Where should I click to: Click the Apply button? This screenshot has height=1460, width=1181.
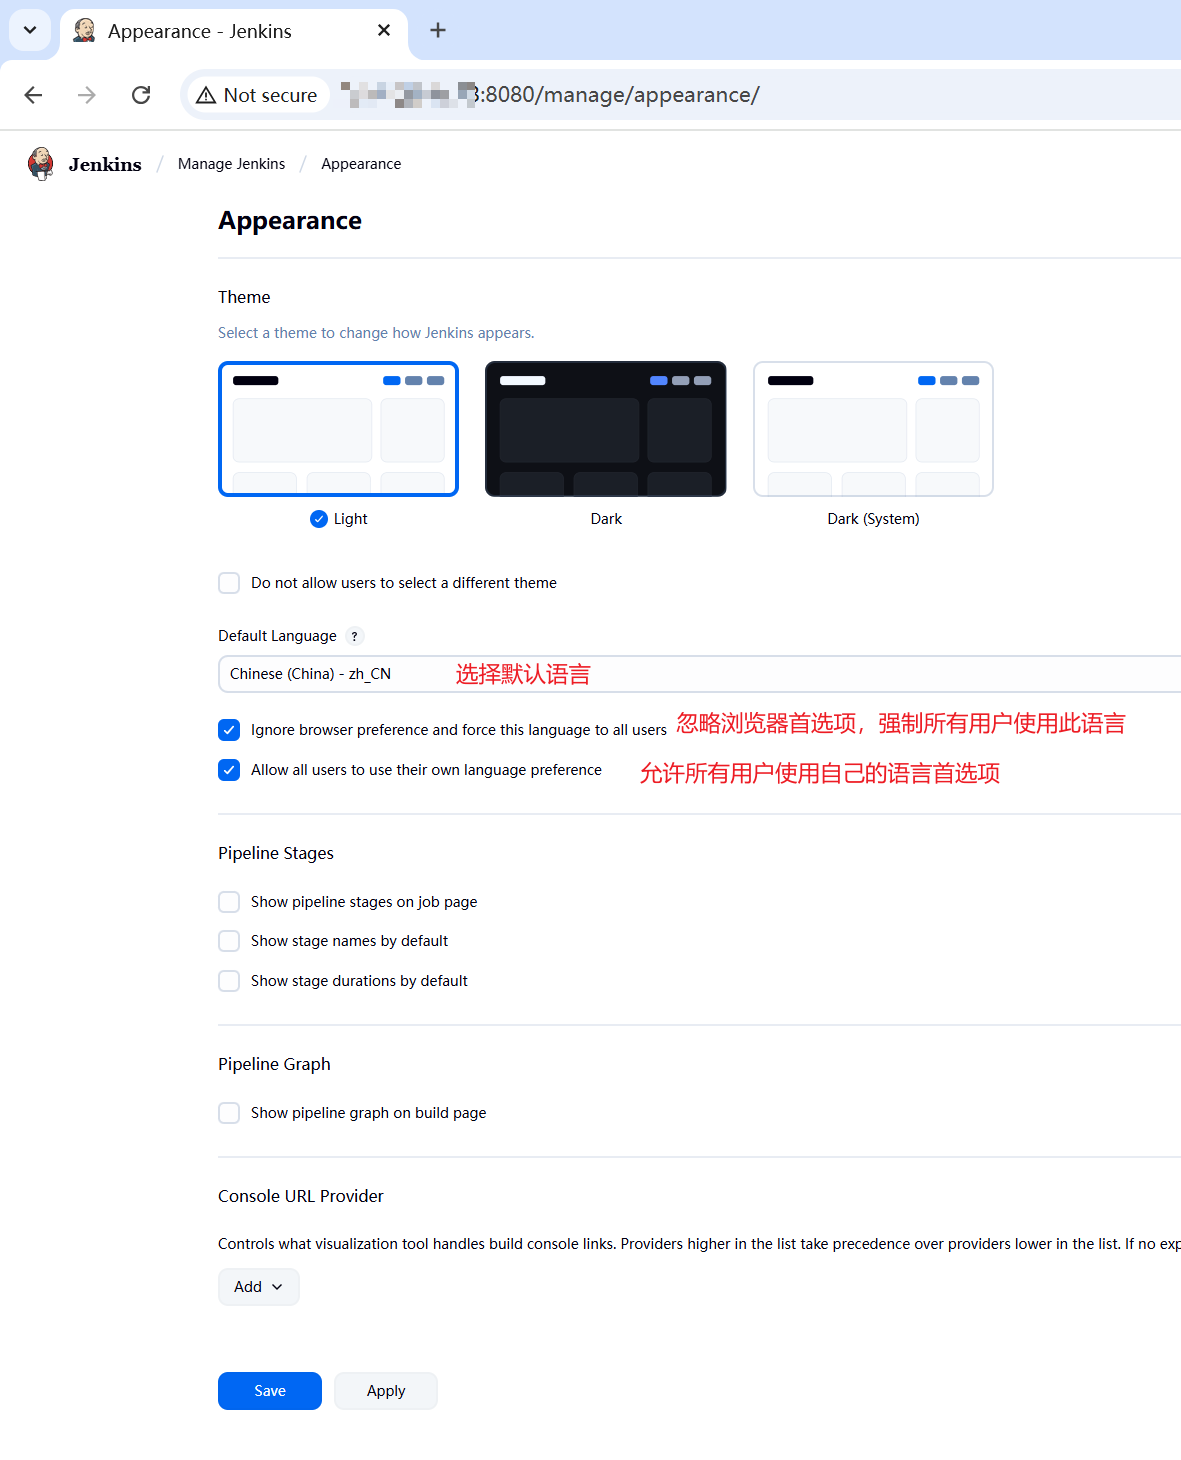(x=386, y=1391)
